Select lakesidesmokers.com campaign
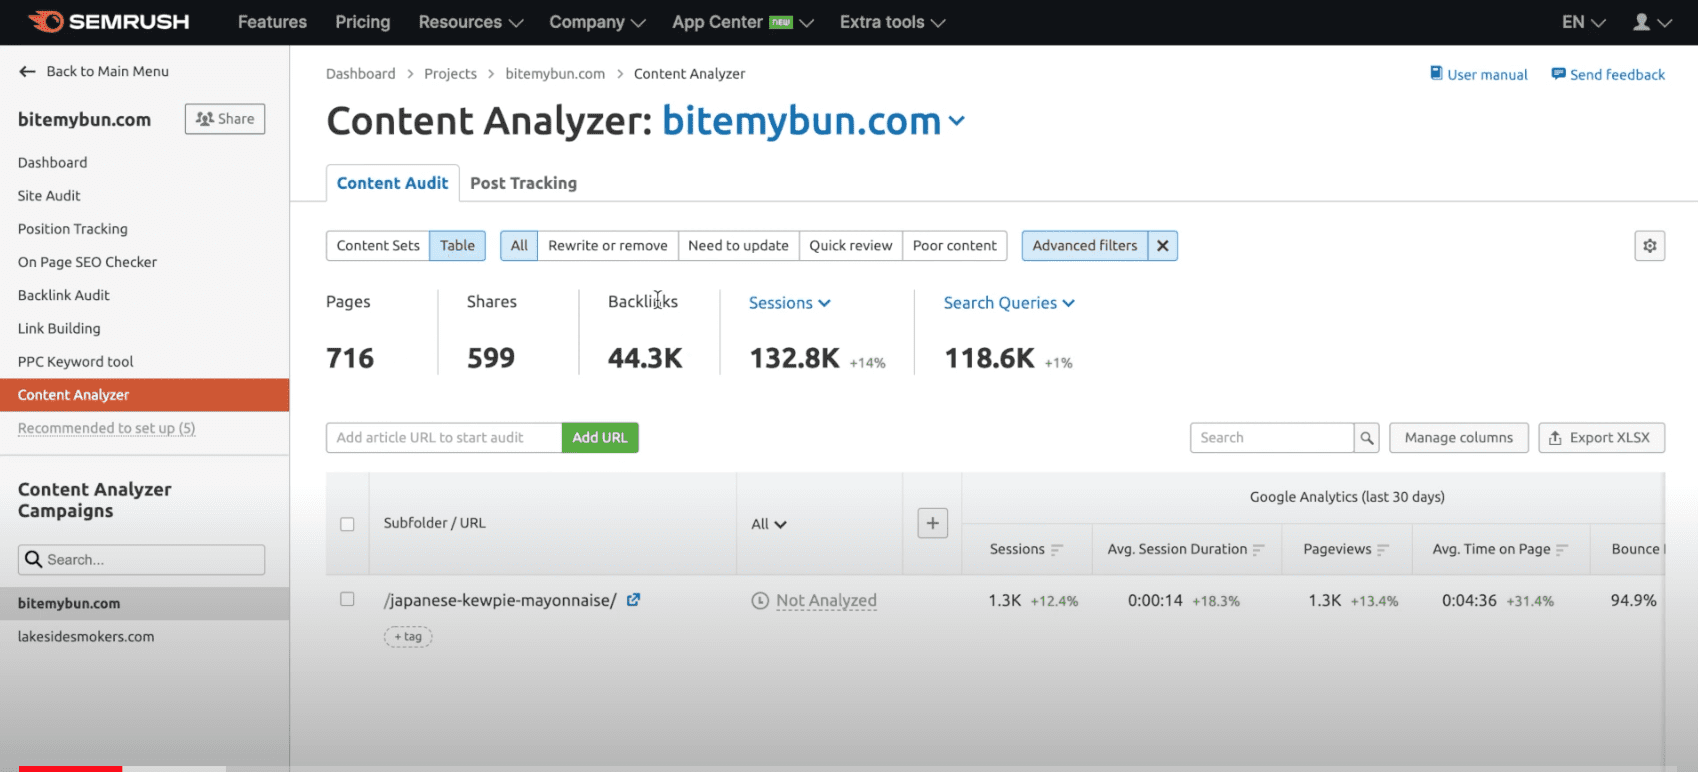The image size is (1698, 772). click(86, 637)
